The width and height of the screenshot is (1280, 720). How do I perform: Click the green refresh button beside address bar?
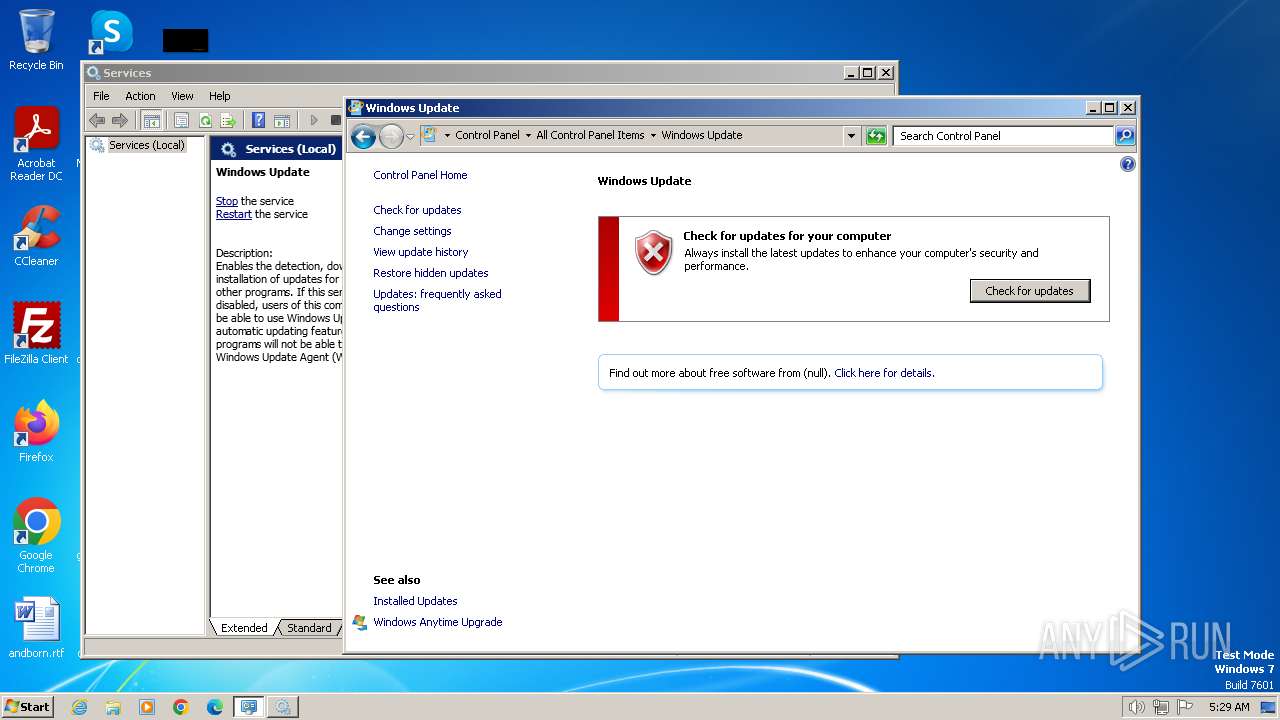[x=876, y=136]
